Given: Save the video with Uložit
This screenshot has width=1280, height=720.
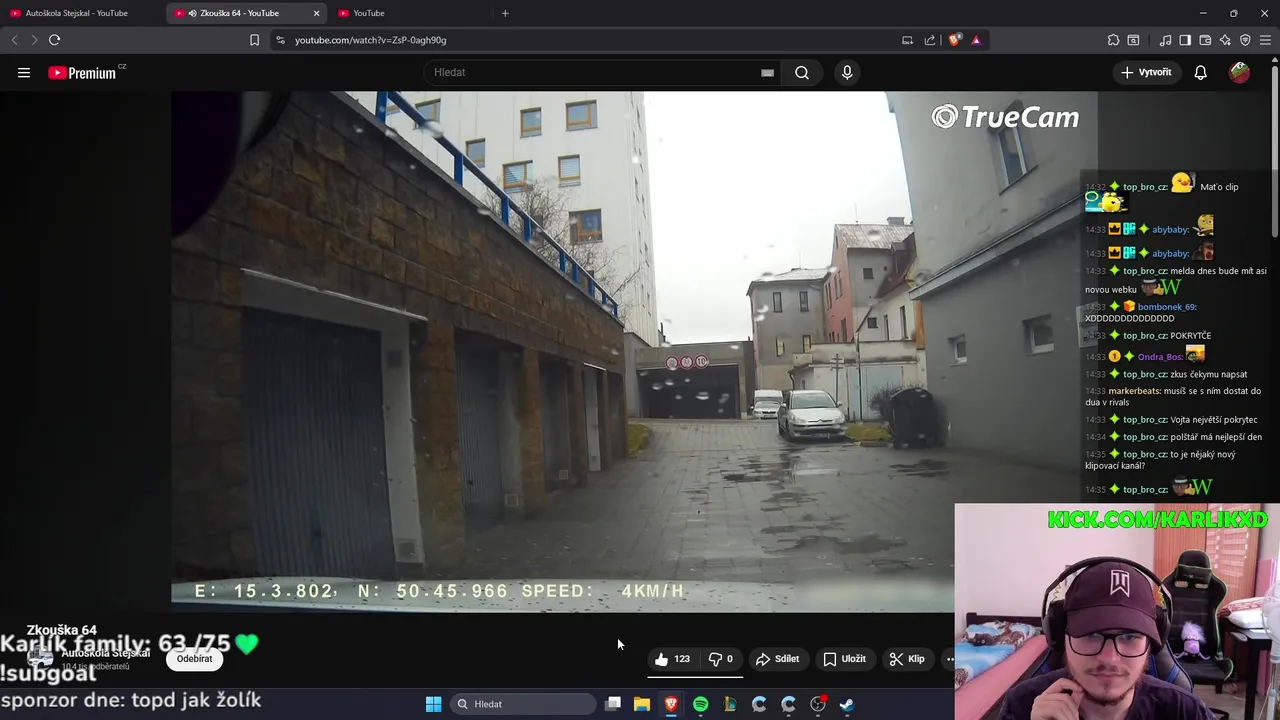Looking at the screenshot, I should pos(845,659).
